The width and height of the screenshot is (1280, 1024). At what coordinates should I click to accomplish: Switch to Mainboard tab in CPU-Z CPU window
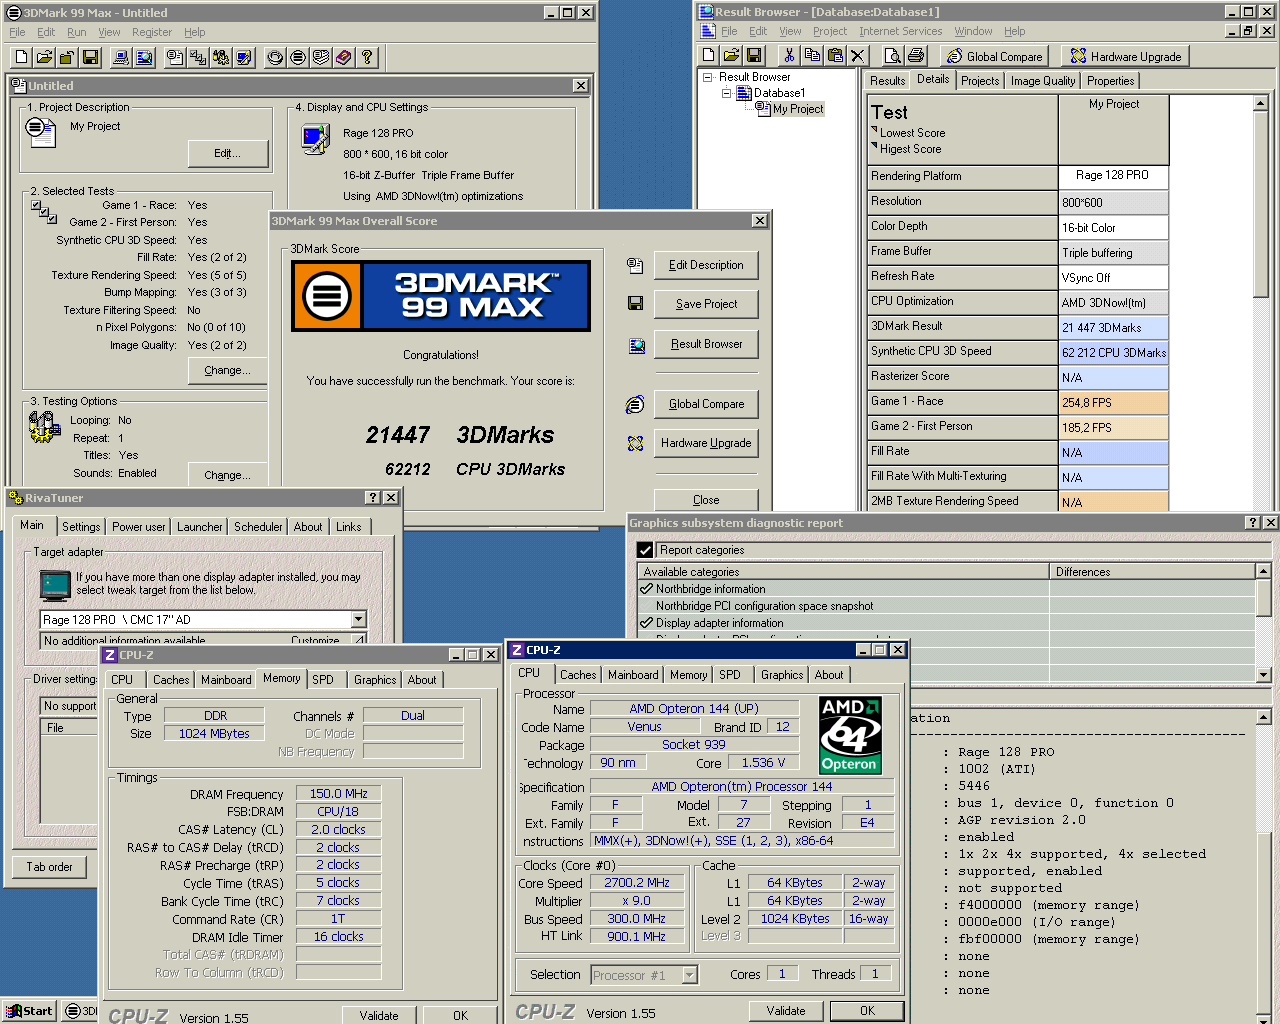[x=633, y=675]
